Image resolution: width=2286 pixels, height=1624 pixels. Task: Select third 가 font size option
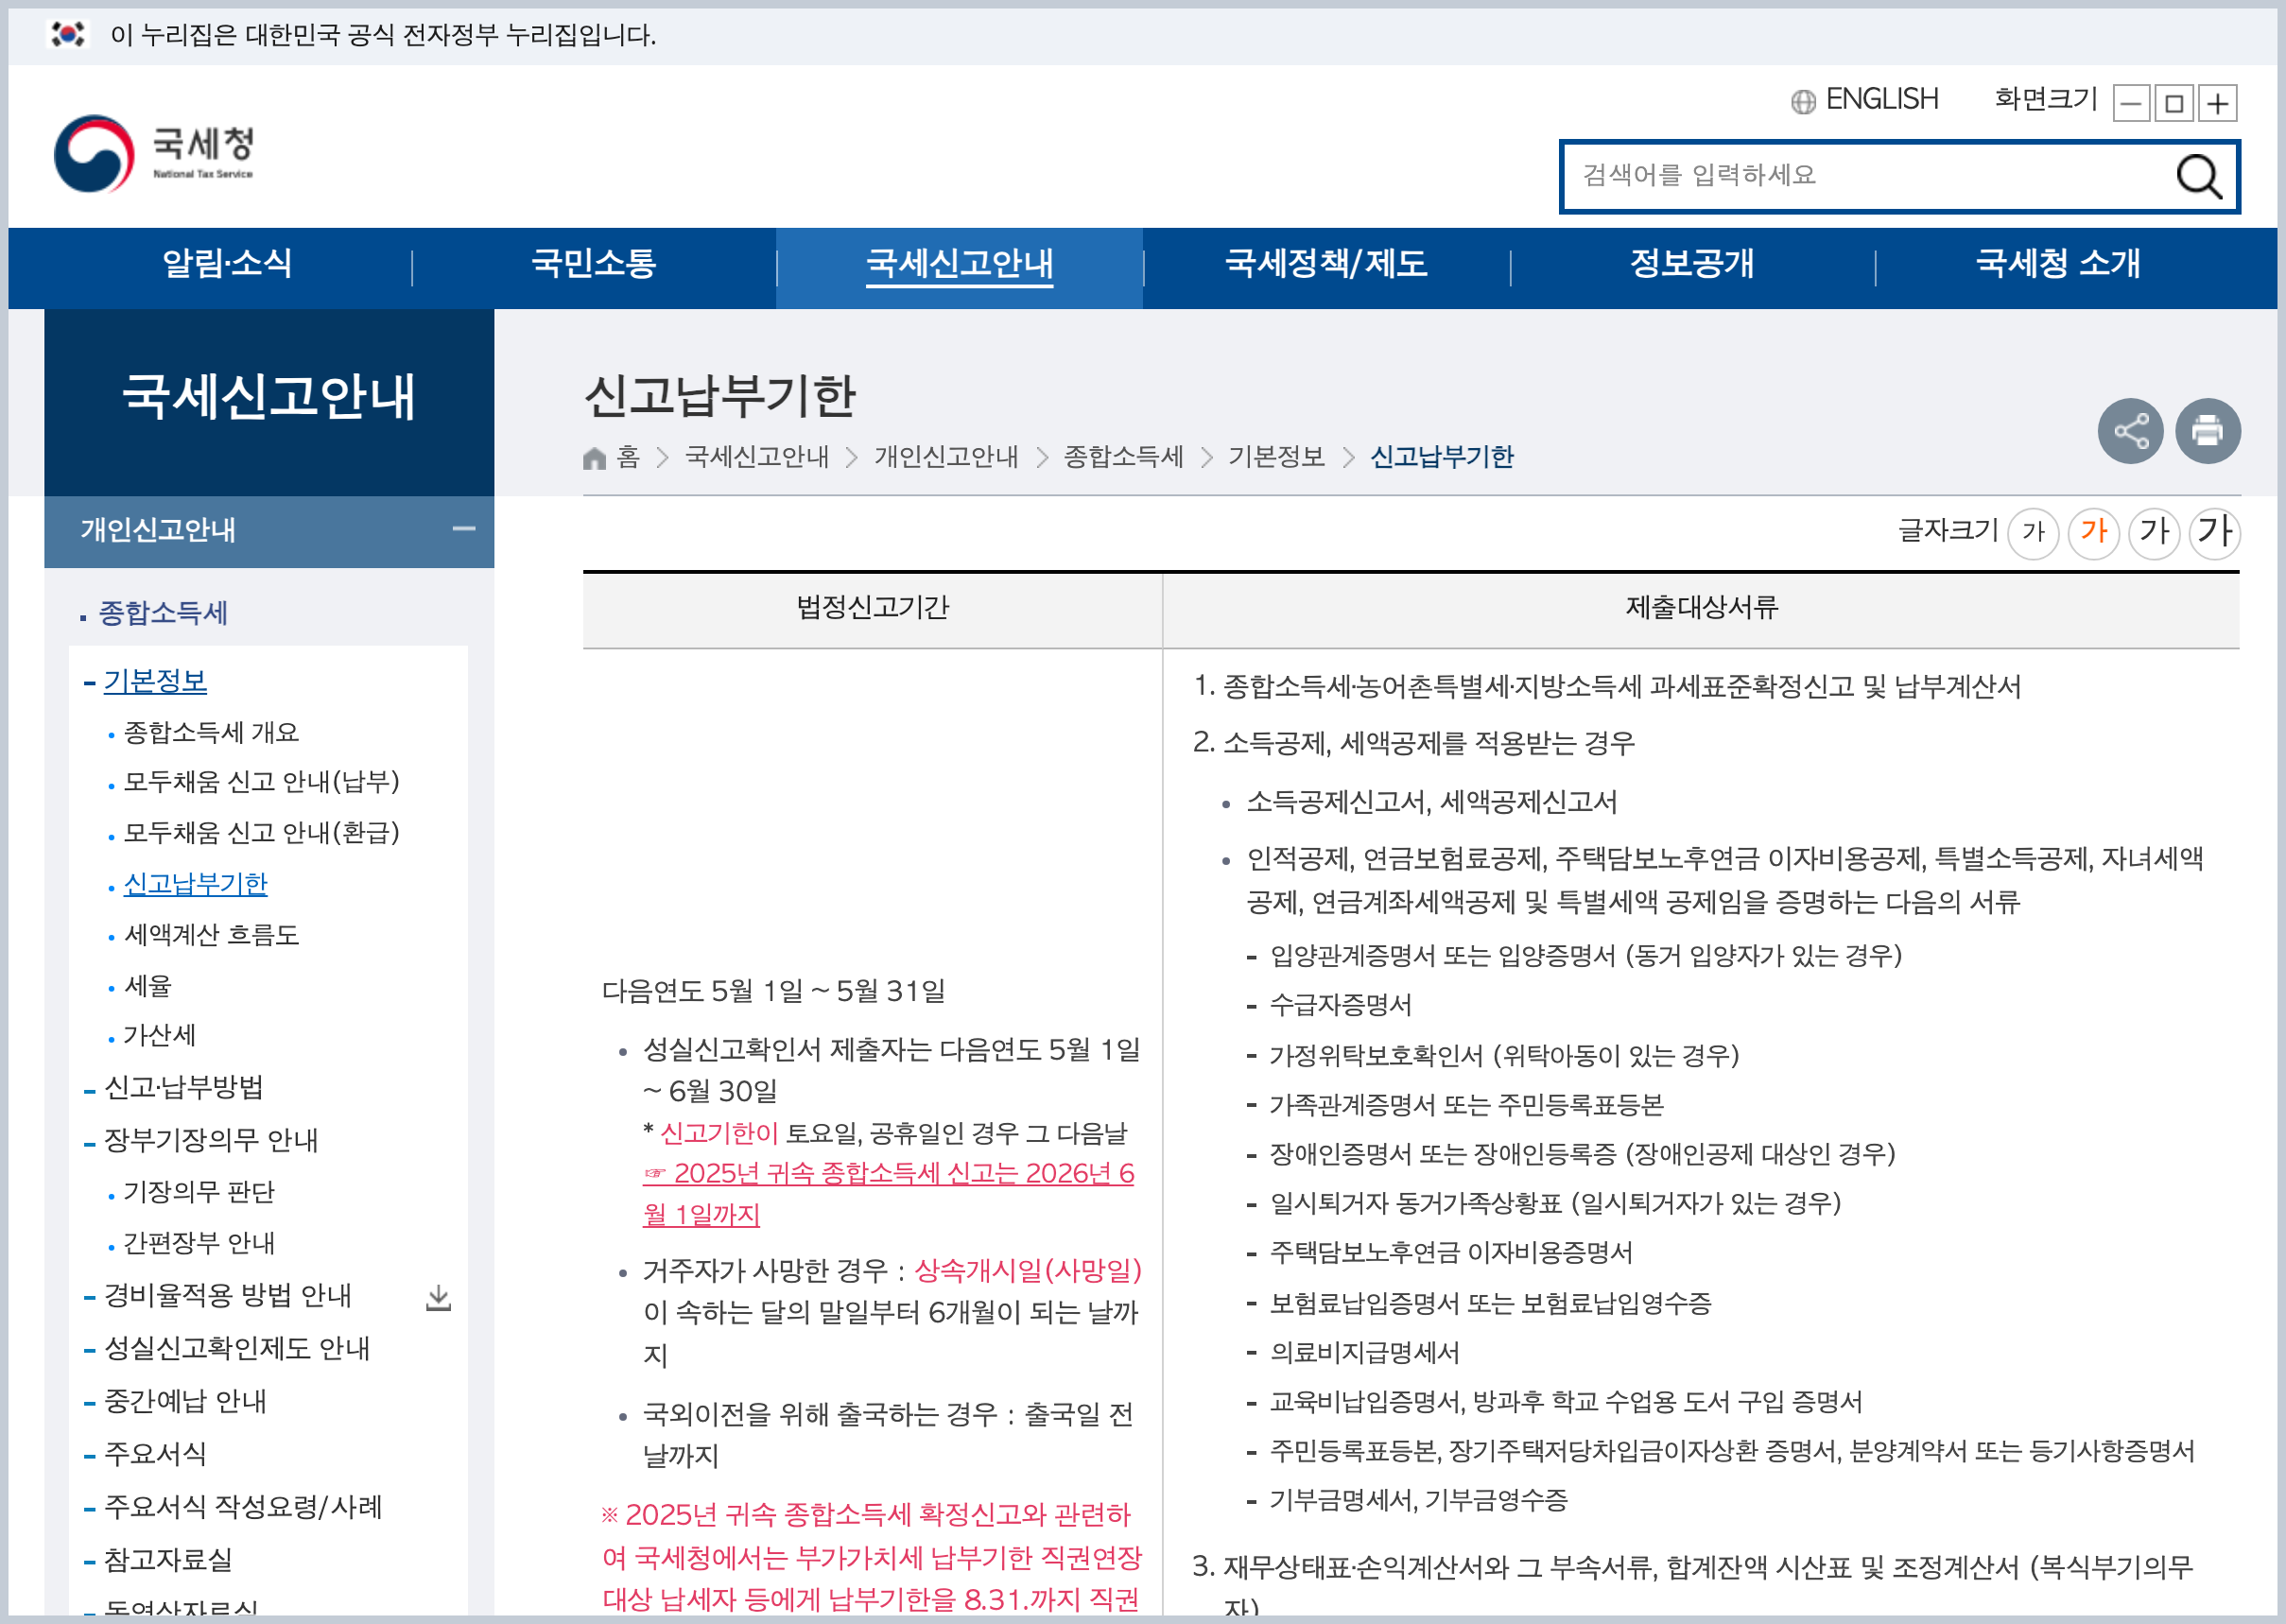pos(2154,532)
